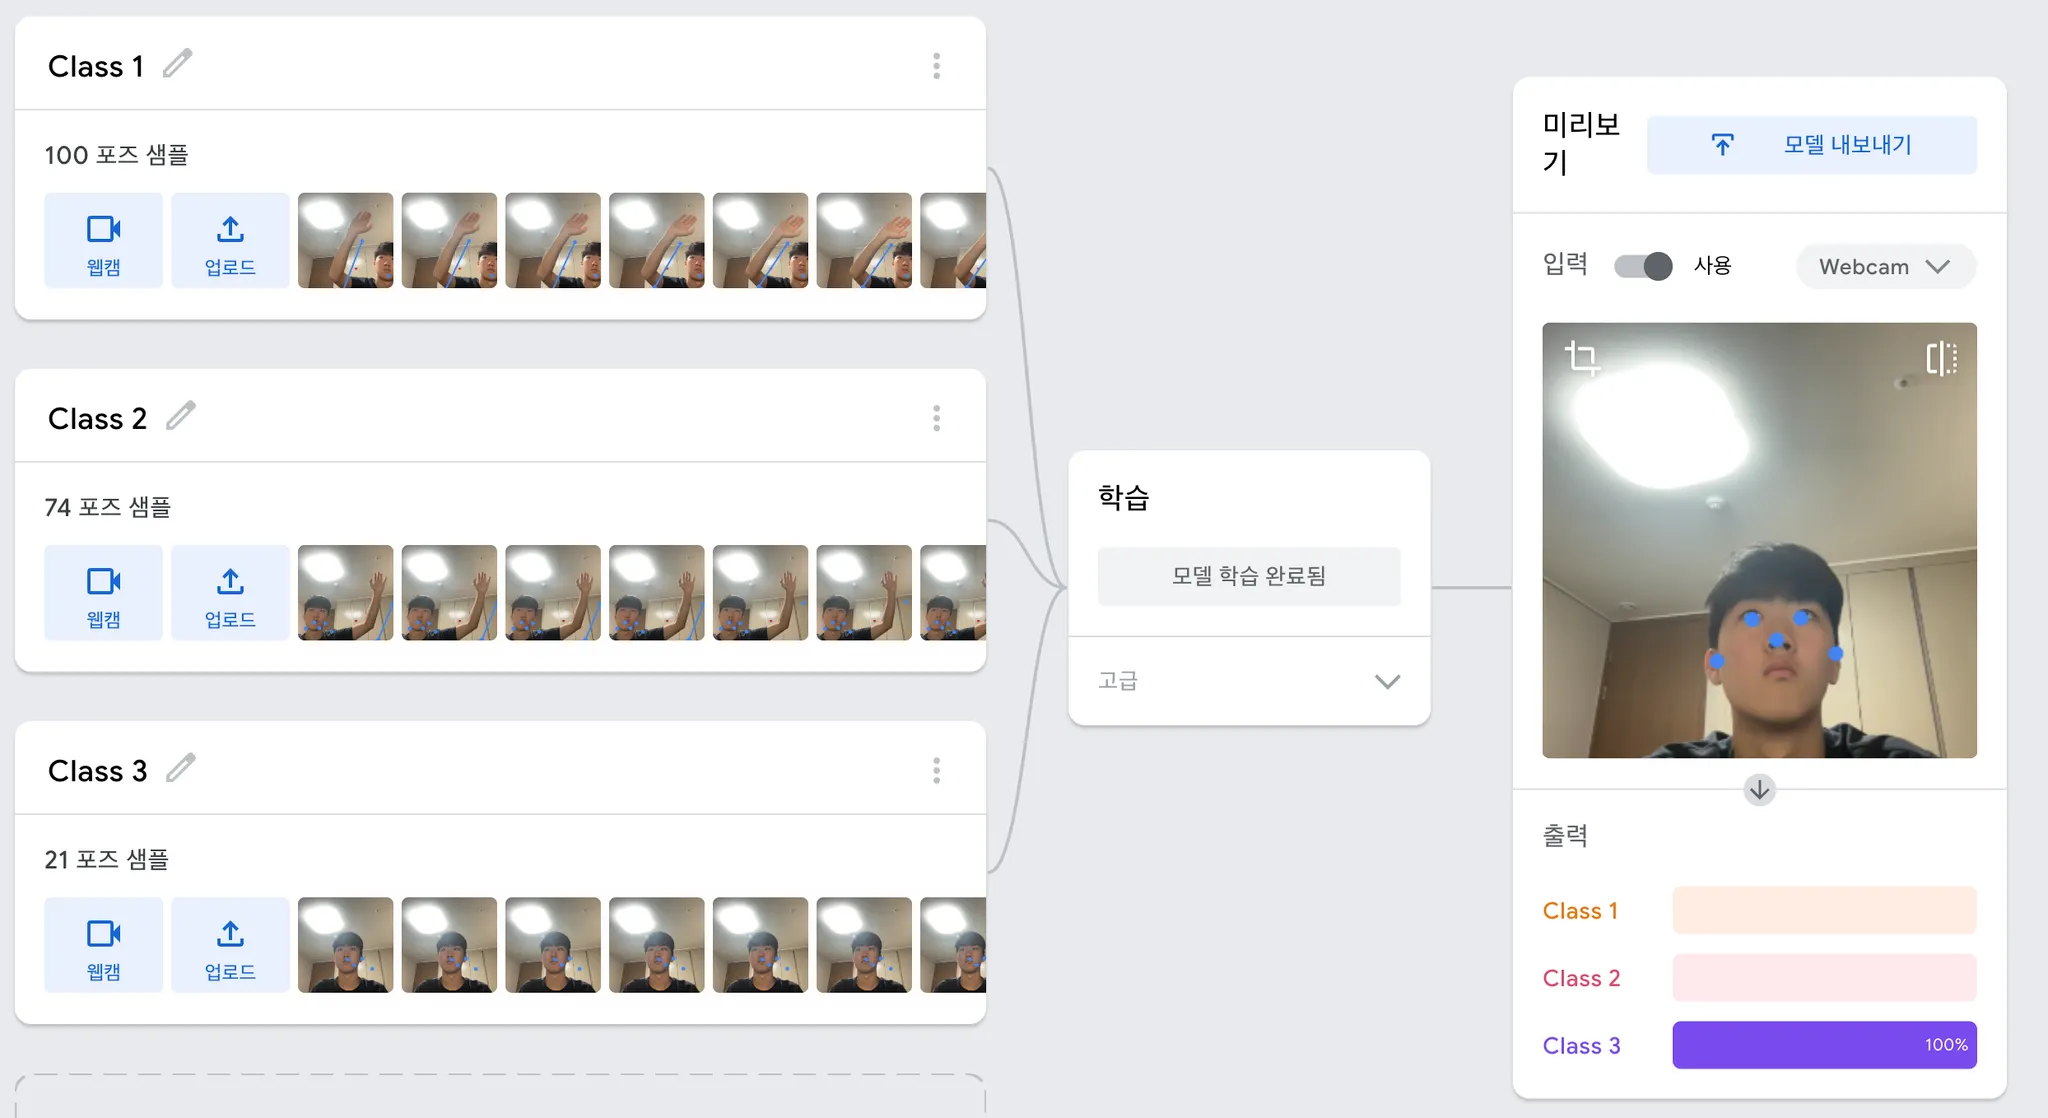Click the pencil icon beside Class 3
2048x1118 pixels.
point(181,768)
